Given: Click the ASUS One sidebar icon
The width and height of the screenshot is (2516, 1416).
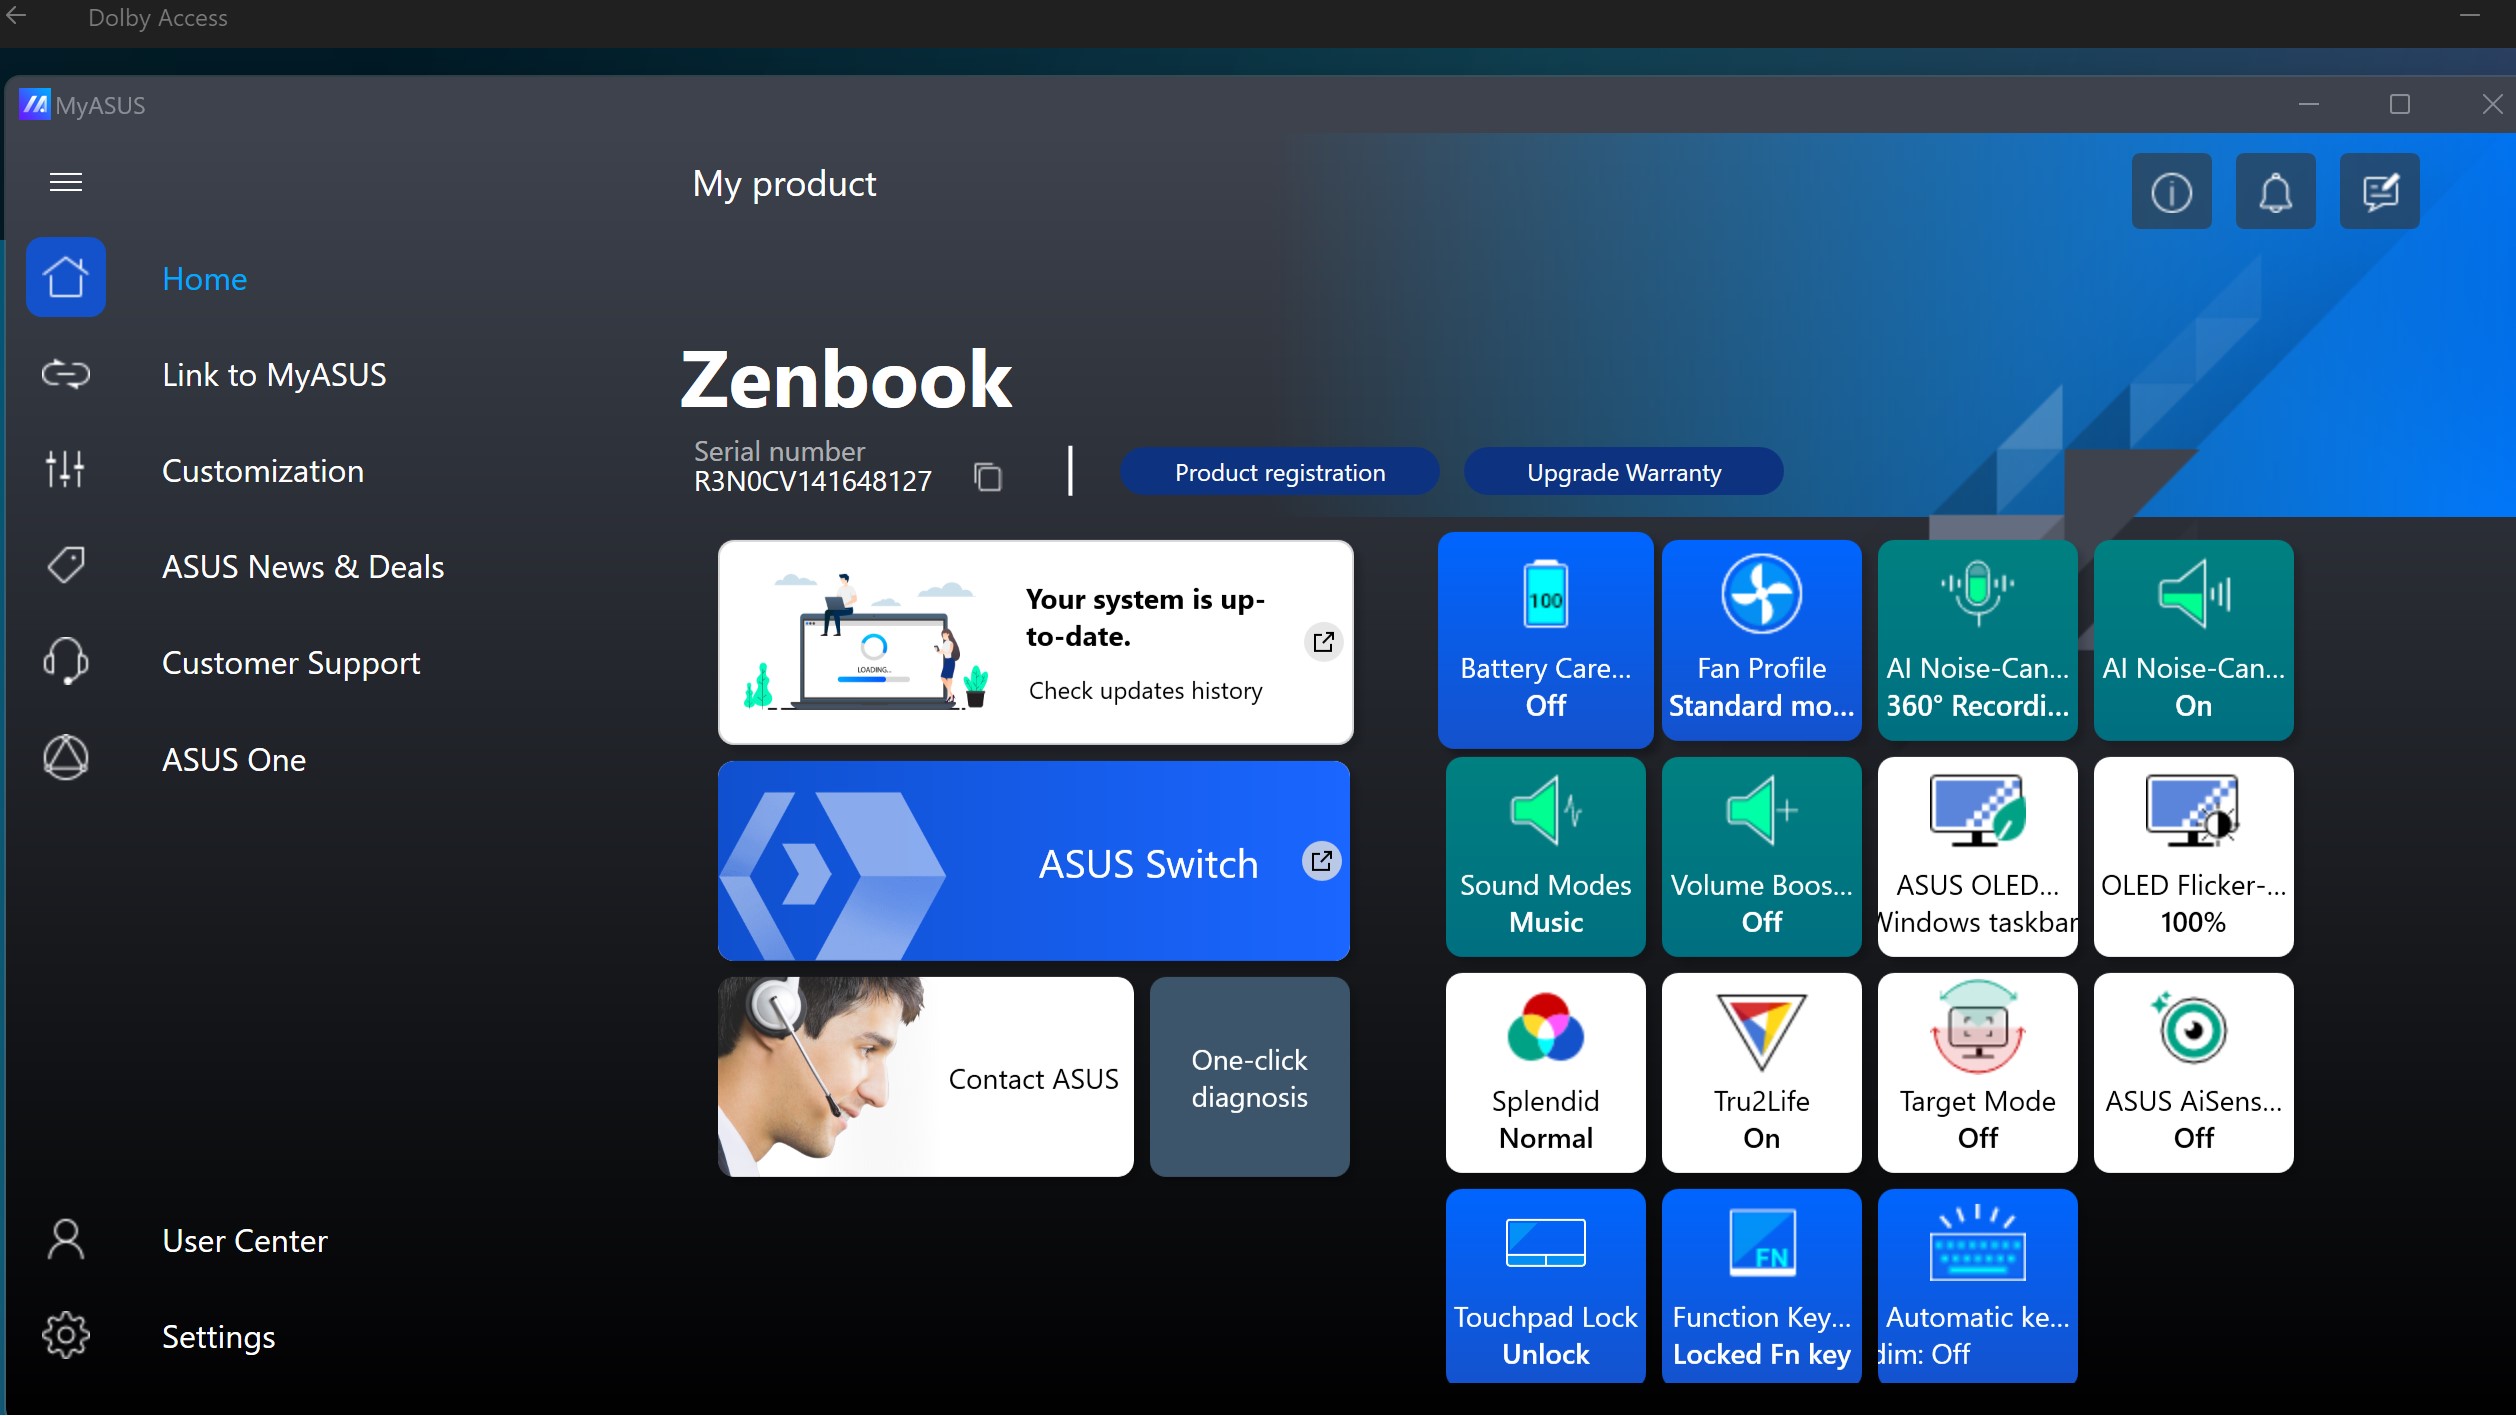Looking at the screenshot, I should (x=65, y=758).
